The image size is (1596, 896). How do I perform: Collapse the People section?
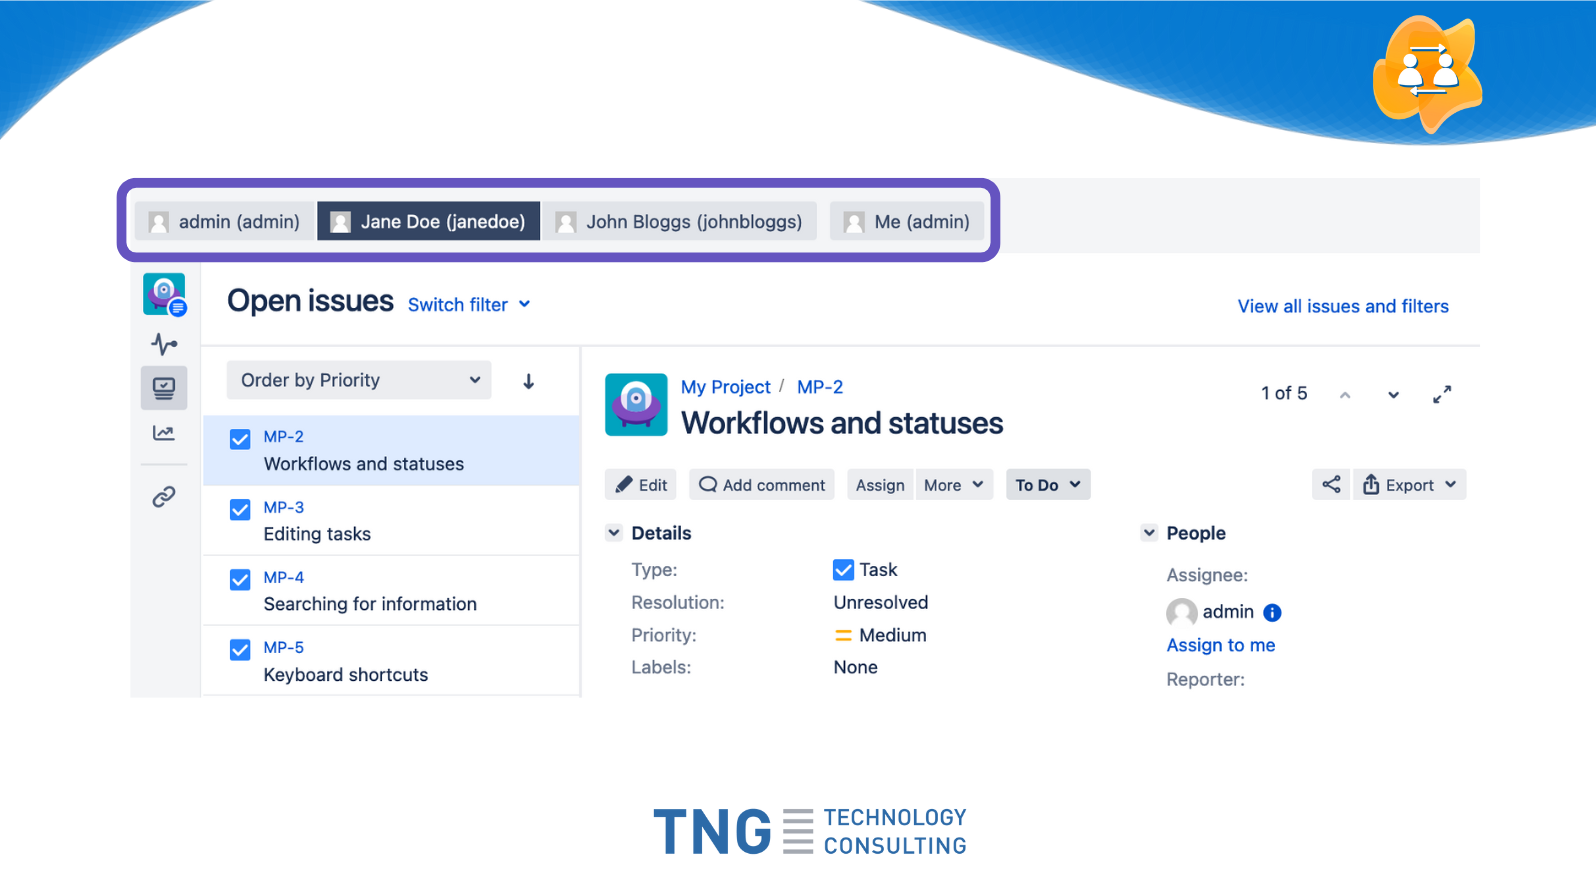tap(1149, 533)
